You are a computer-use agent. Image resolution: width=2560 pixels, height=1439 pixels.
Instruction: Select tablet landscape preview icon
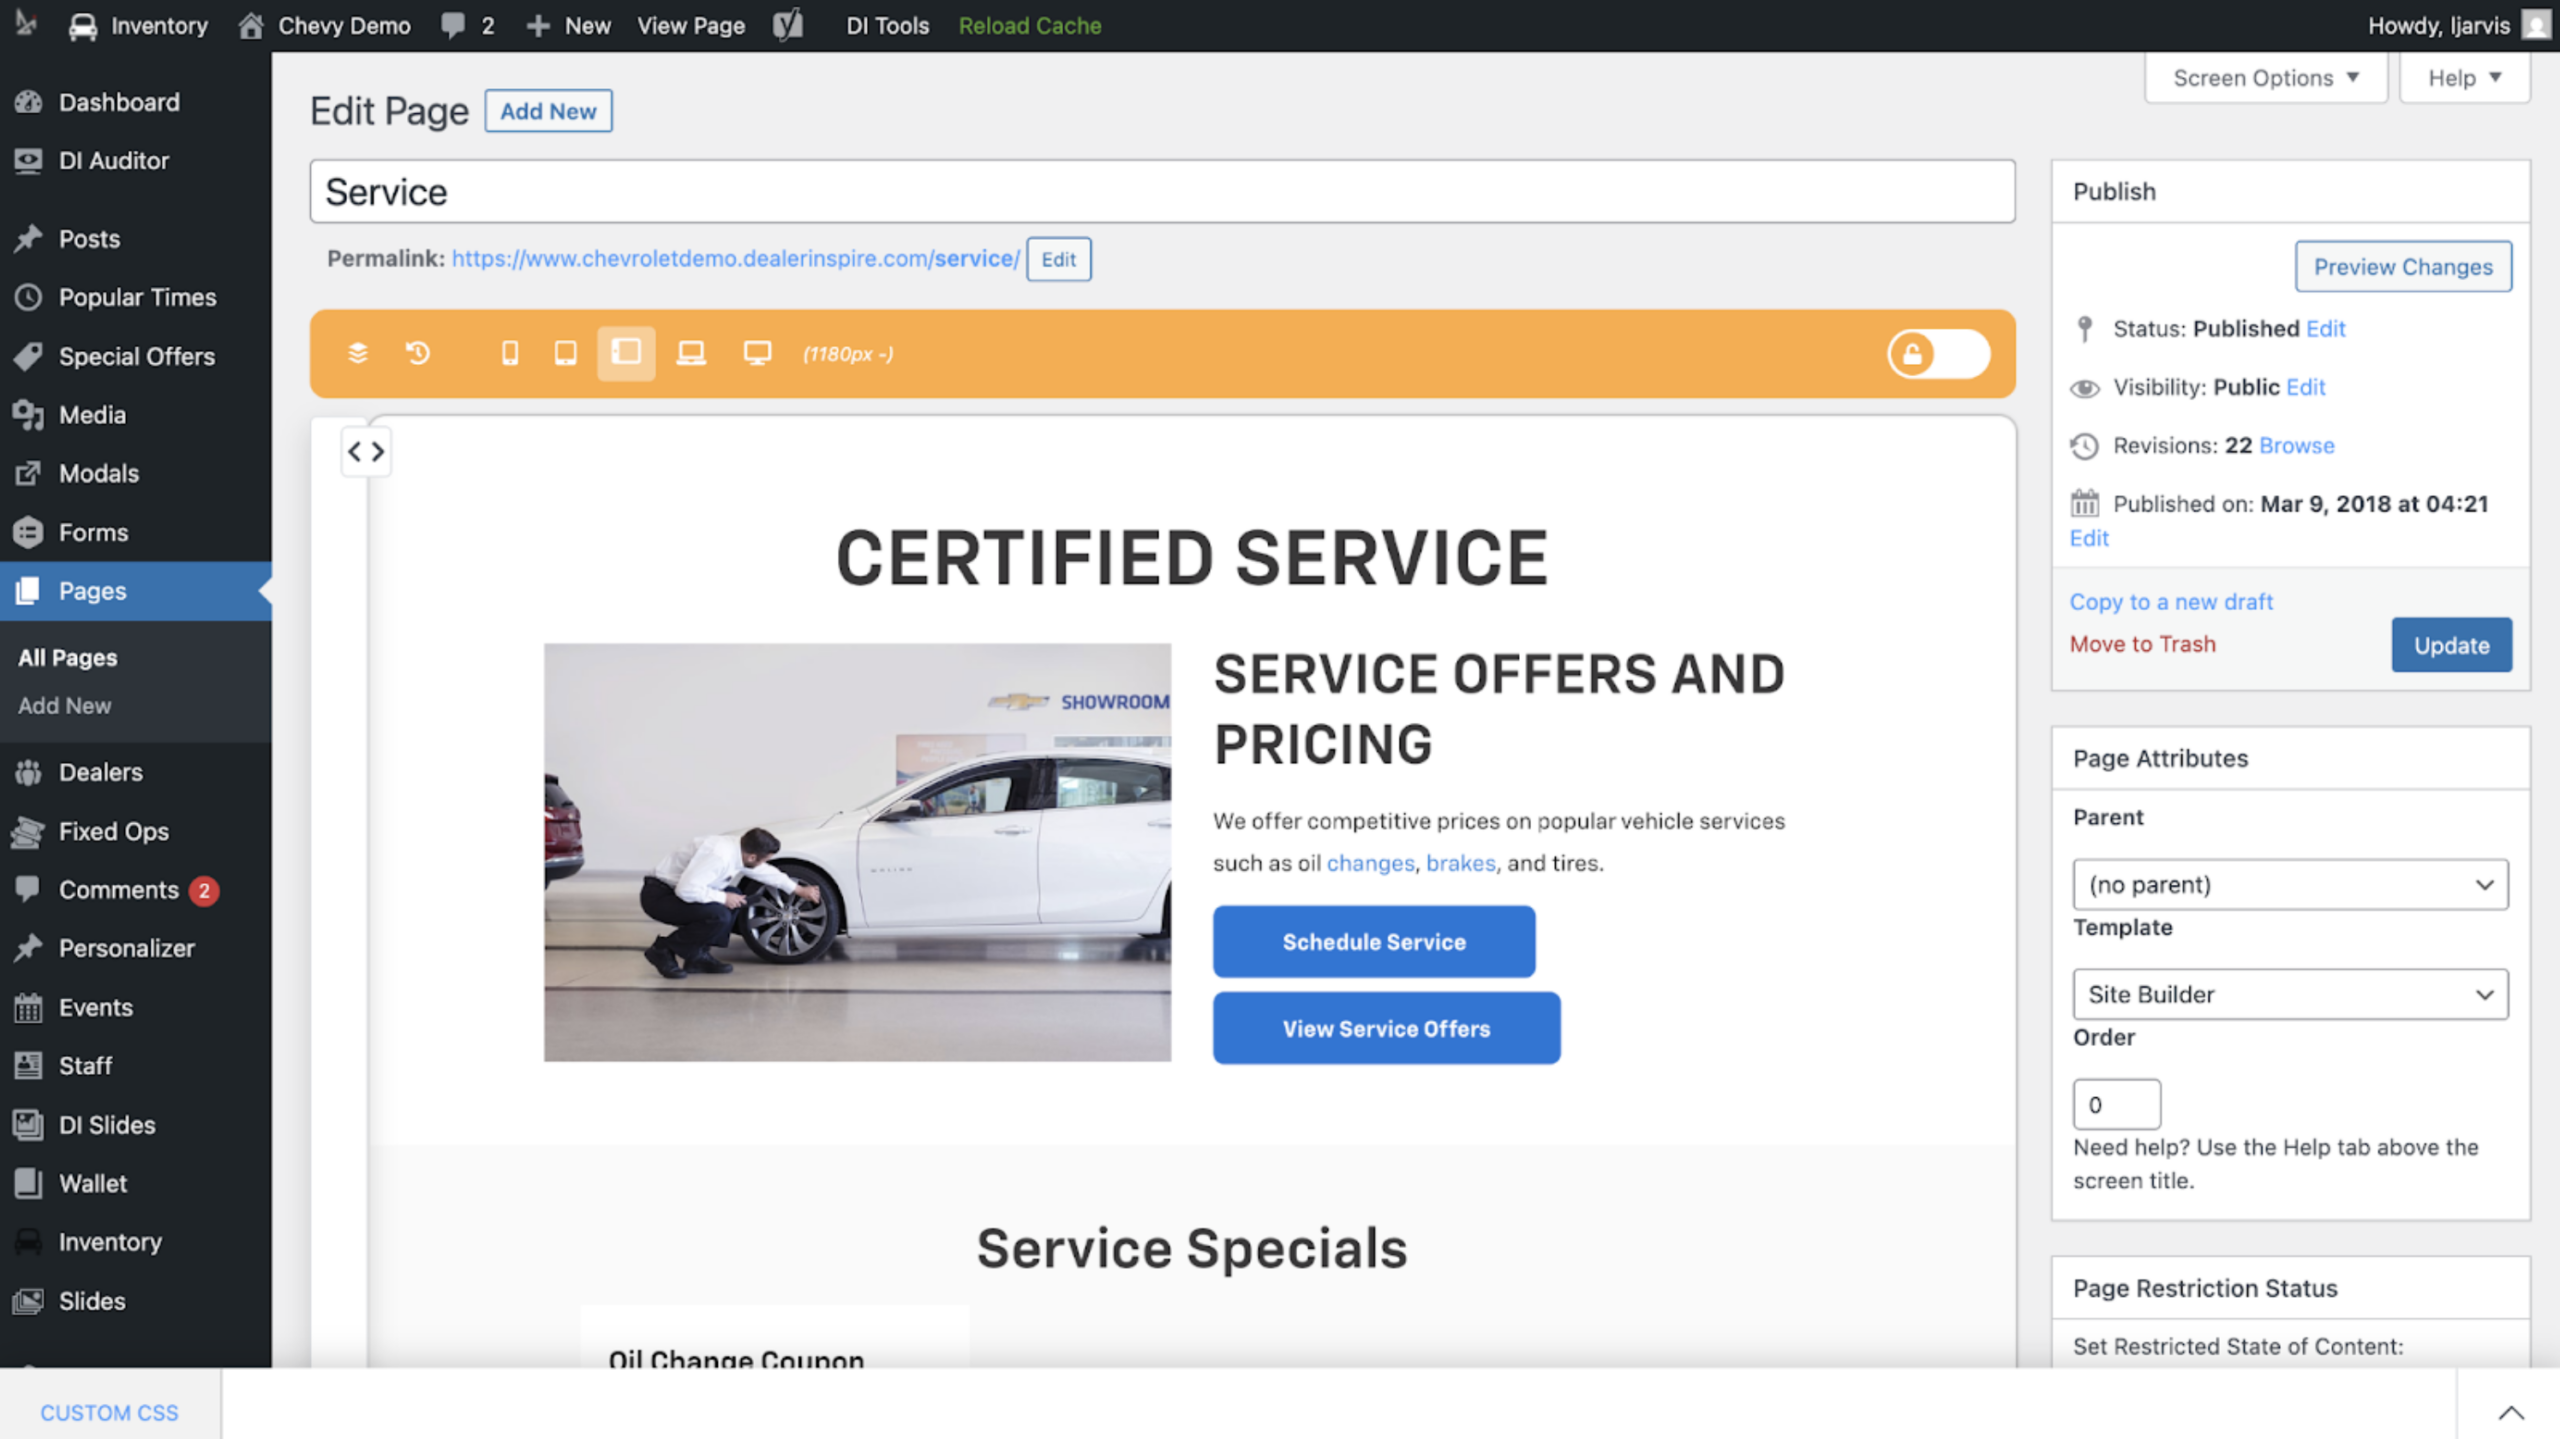click(626, 353)
